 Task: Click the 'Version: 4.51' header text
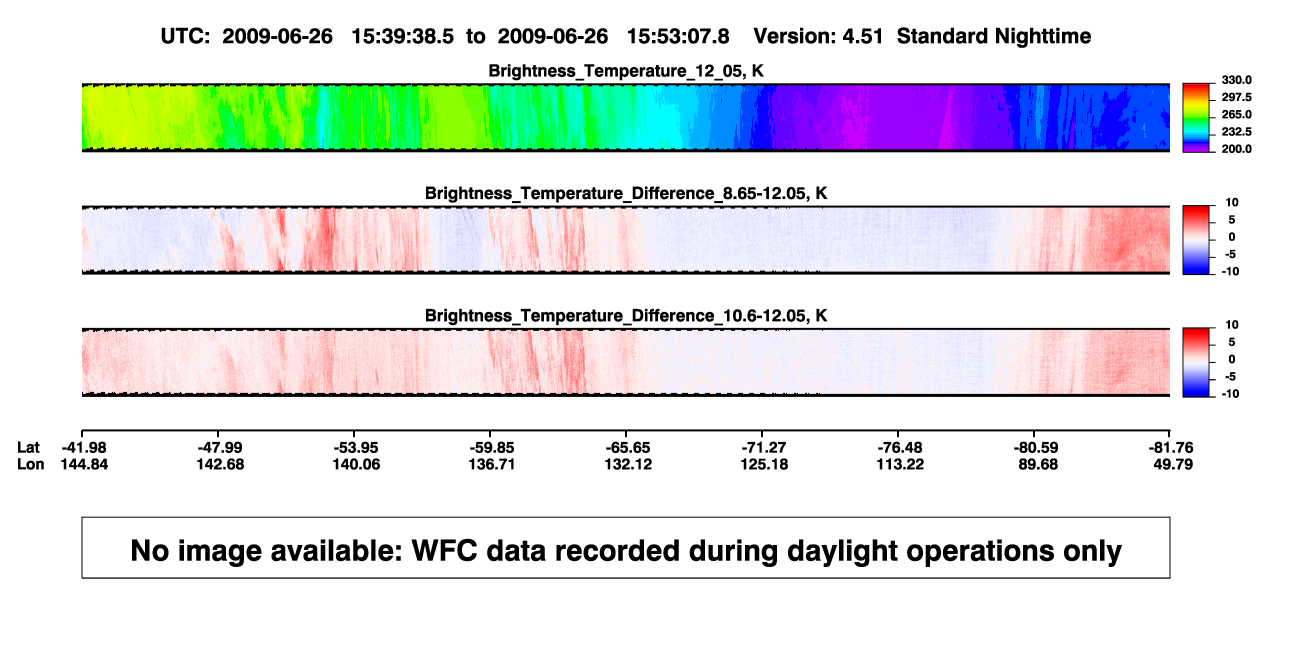[820, 37]
